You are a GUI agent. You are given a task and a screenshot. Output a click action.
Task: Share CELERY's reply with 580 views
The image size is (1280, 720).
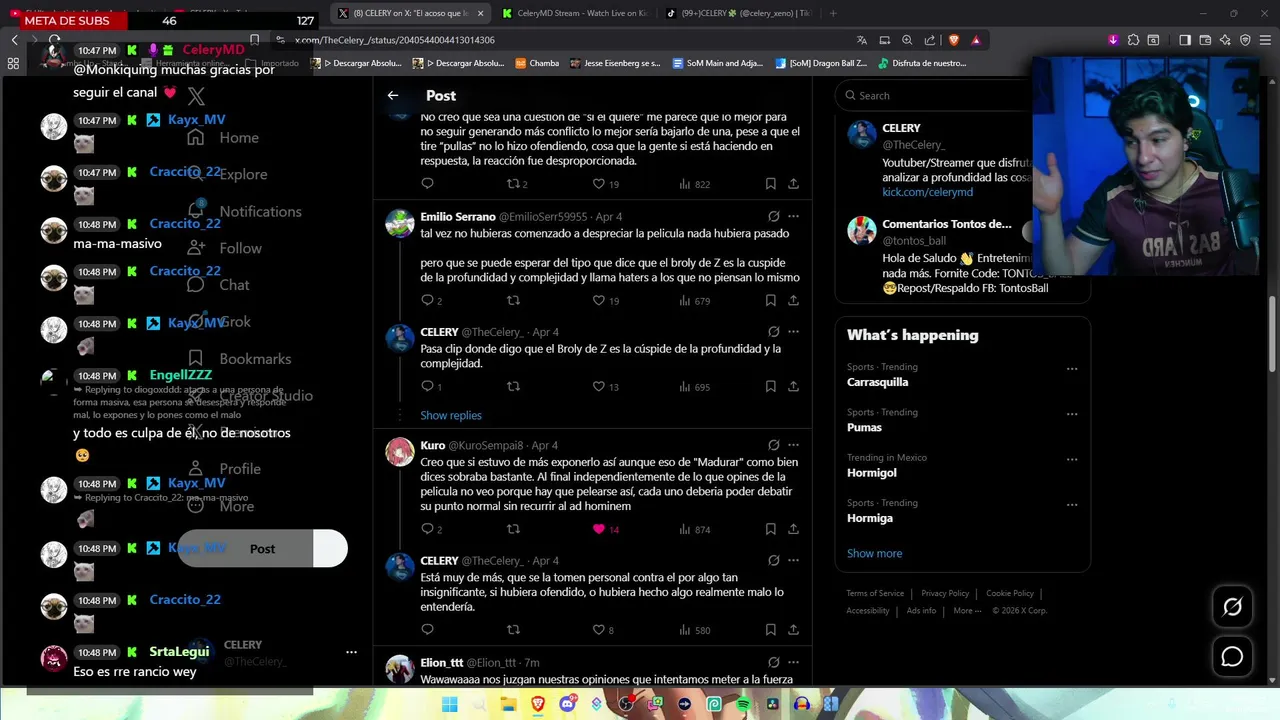793,630
